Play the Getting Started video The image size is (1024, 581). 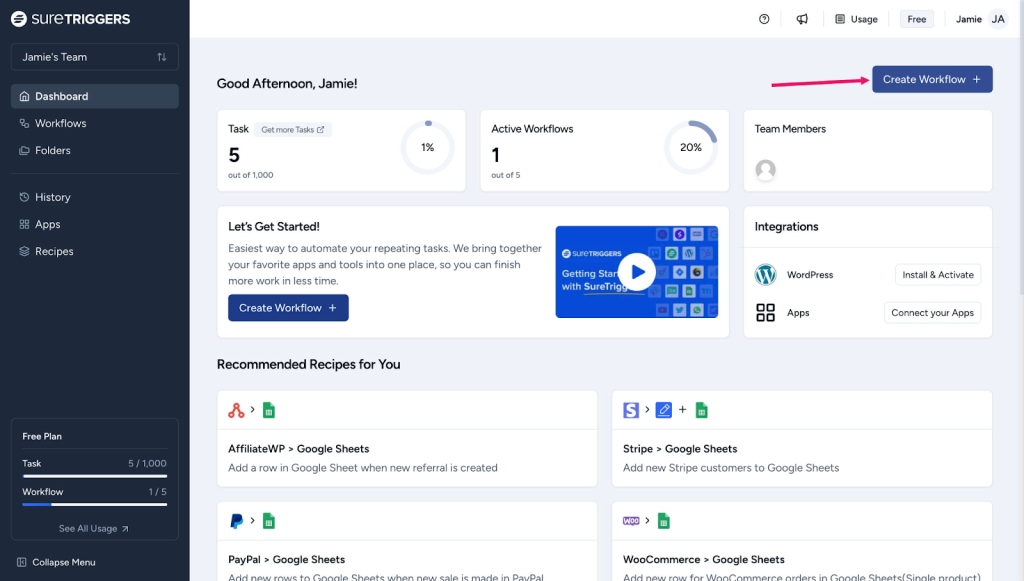(637, 272)
